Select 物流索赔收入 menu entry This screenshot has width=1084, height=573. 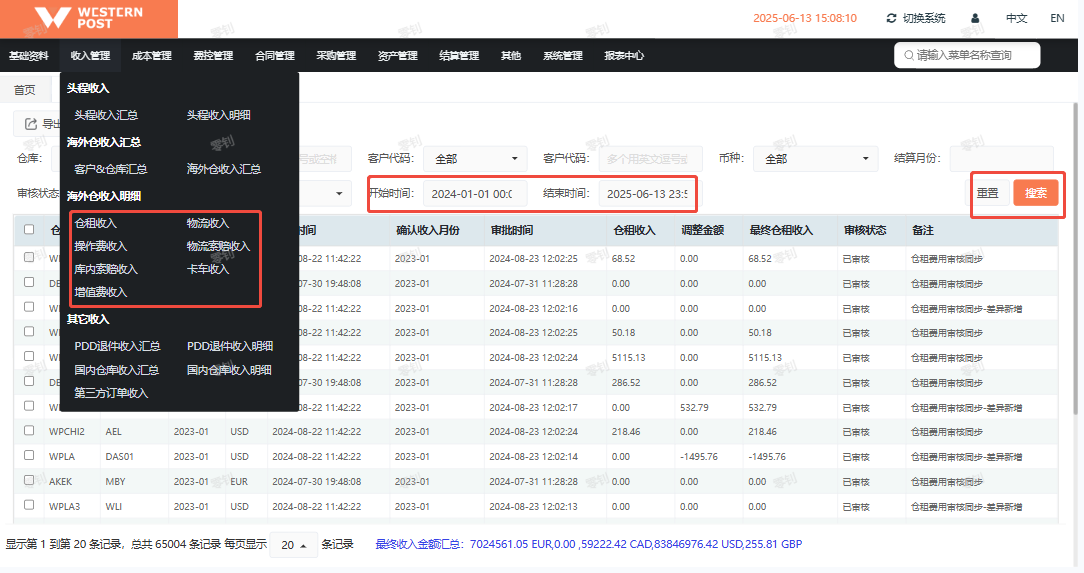pyautogui.click(x=218, y=245)
